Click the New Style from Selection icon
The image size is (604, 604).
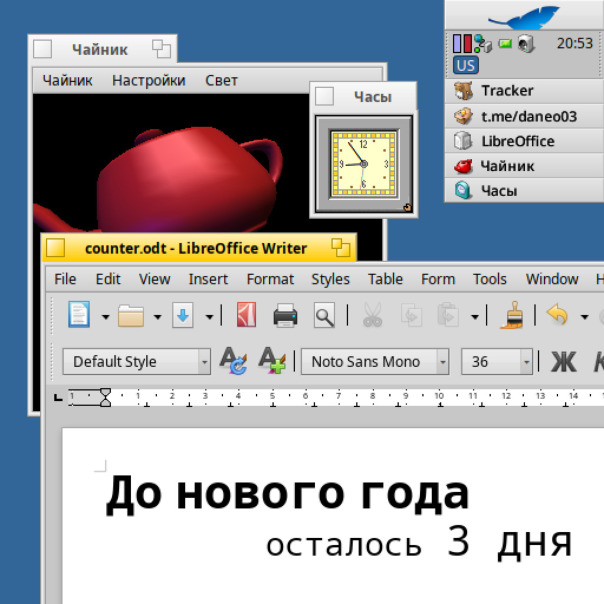point(272,361)
